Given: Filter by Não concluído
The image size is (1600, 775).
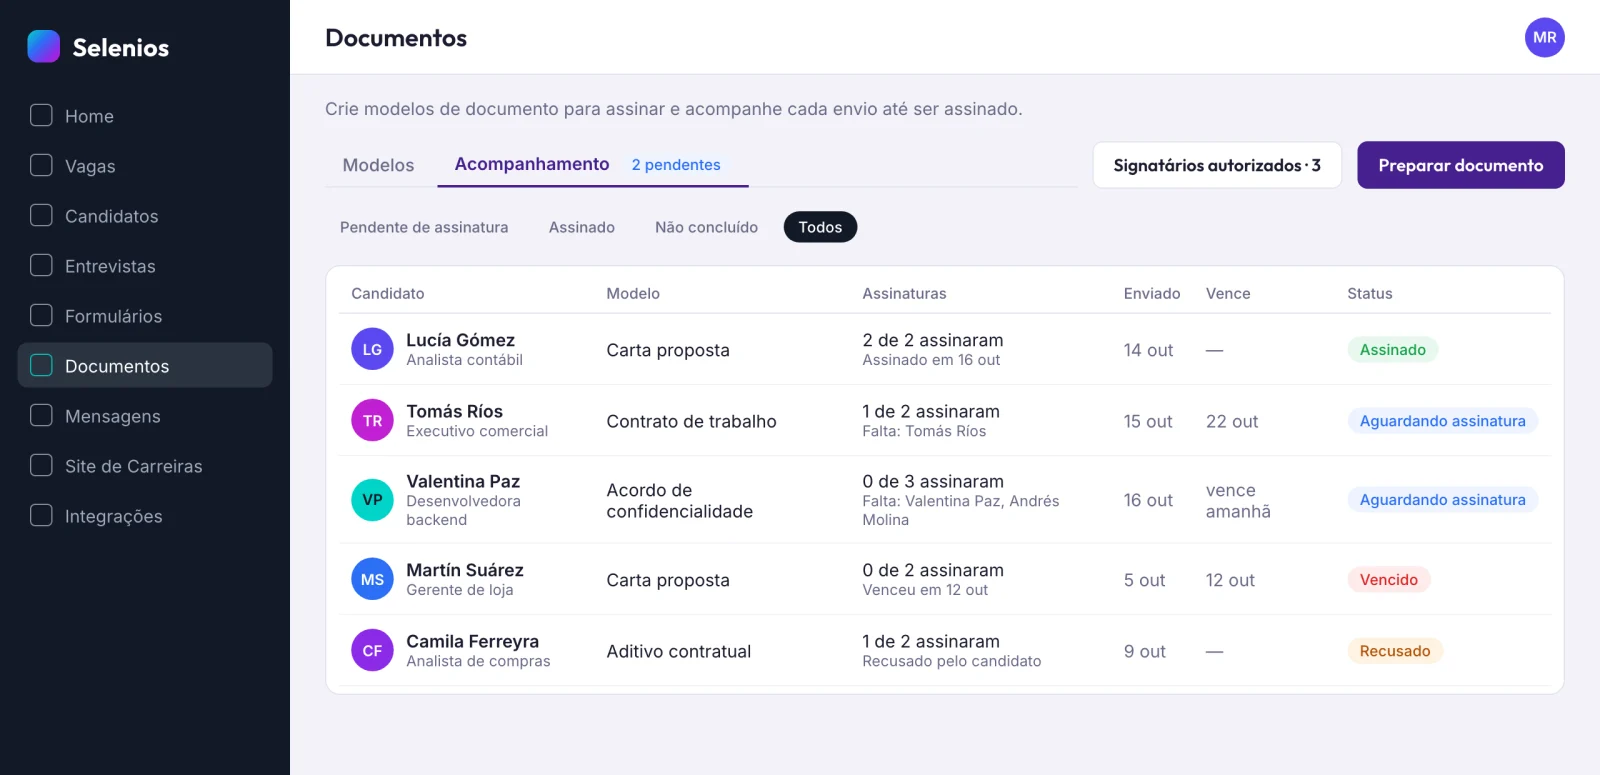Looking at the screenshot, I should [x=706, y=227].
